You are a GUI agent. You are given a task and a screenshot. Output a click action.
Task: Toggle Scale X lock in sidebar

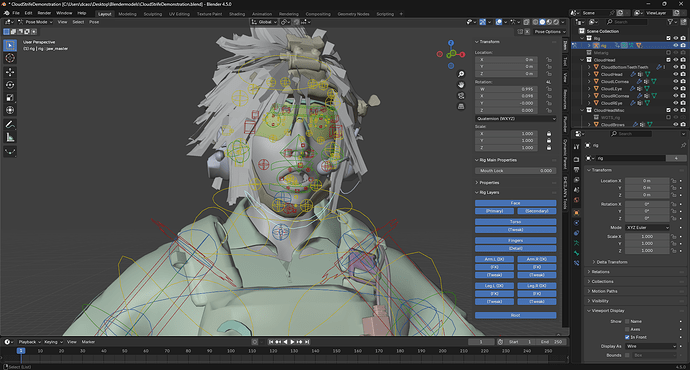click(549, 134)
